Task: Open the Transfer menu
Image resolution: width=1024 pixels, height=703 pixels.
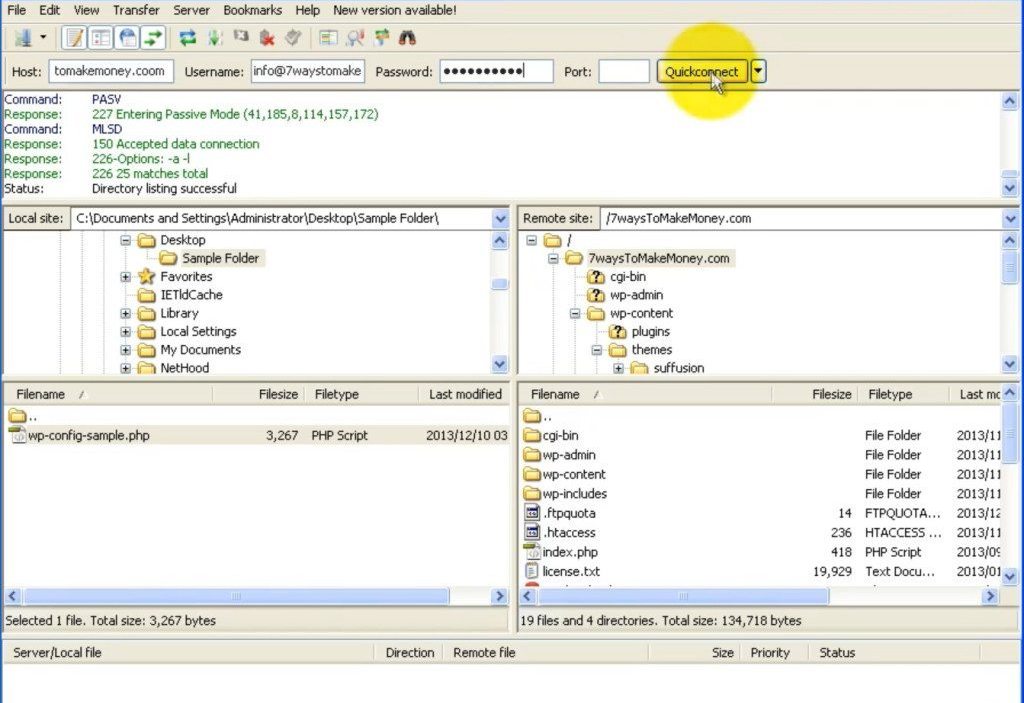Action: click(x=136, y=10)
